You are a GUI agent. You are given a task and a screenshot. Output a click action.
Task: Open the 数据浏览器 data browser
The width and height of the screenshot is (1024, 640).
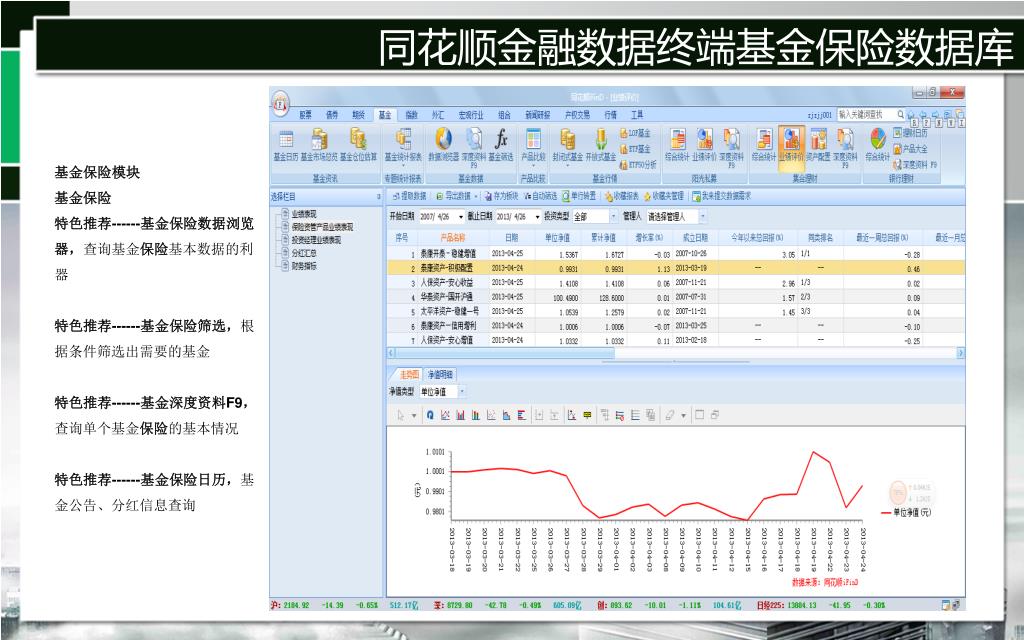(443, 146)
